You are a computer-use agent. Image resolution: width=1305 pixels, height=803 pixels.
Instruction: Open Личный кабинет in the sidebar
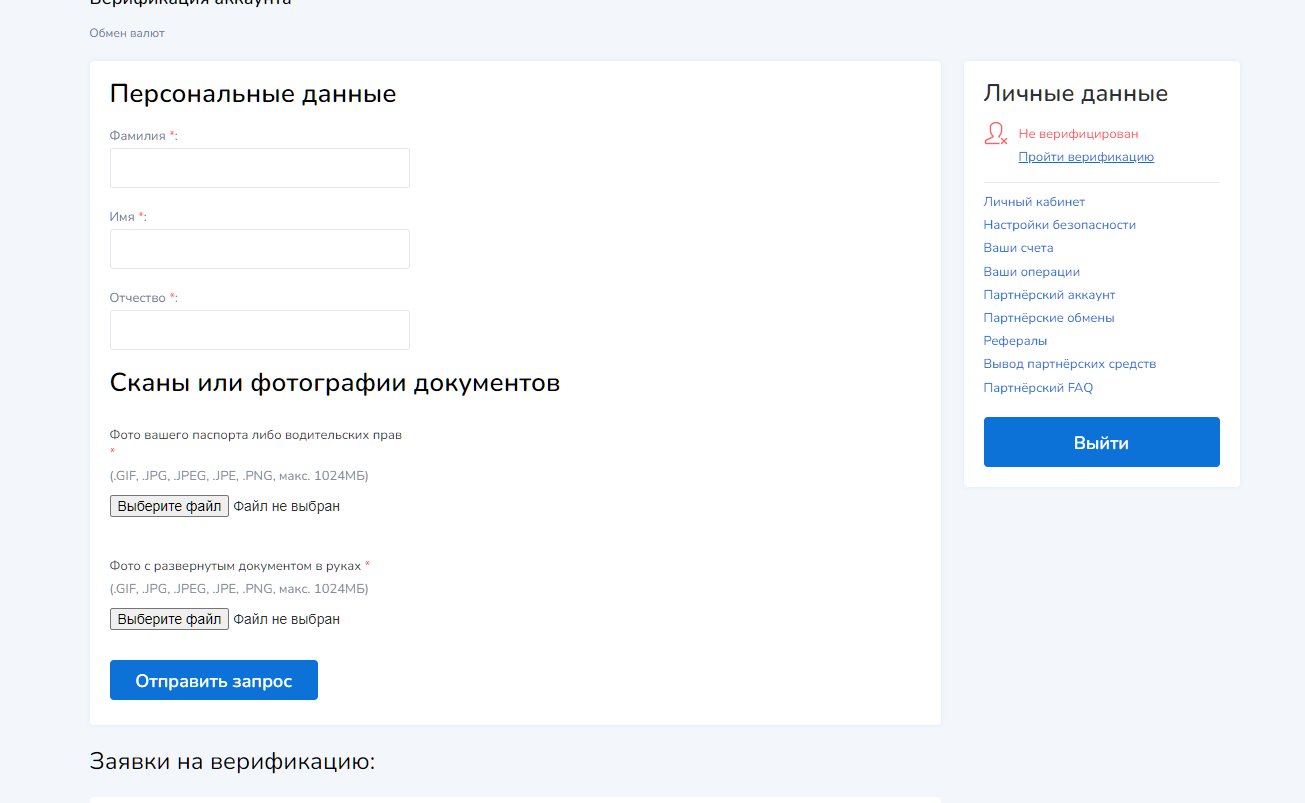1034,202
